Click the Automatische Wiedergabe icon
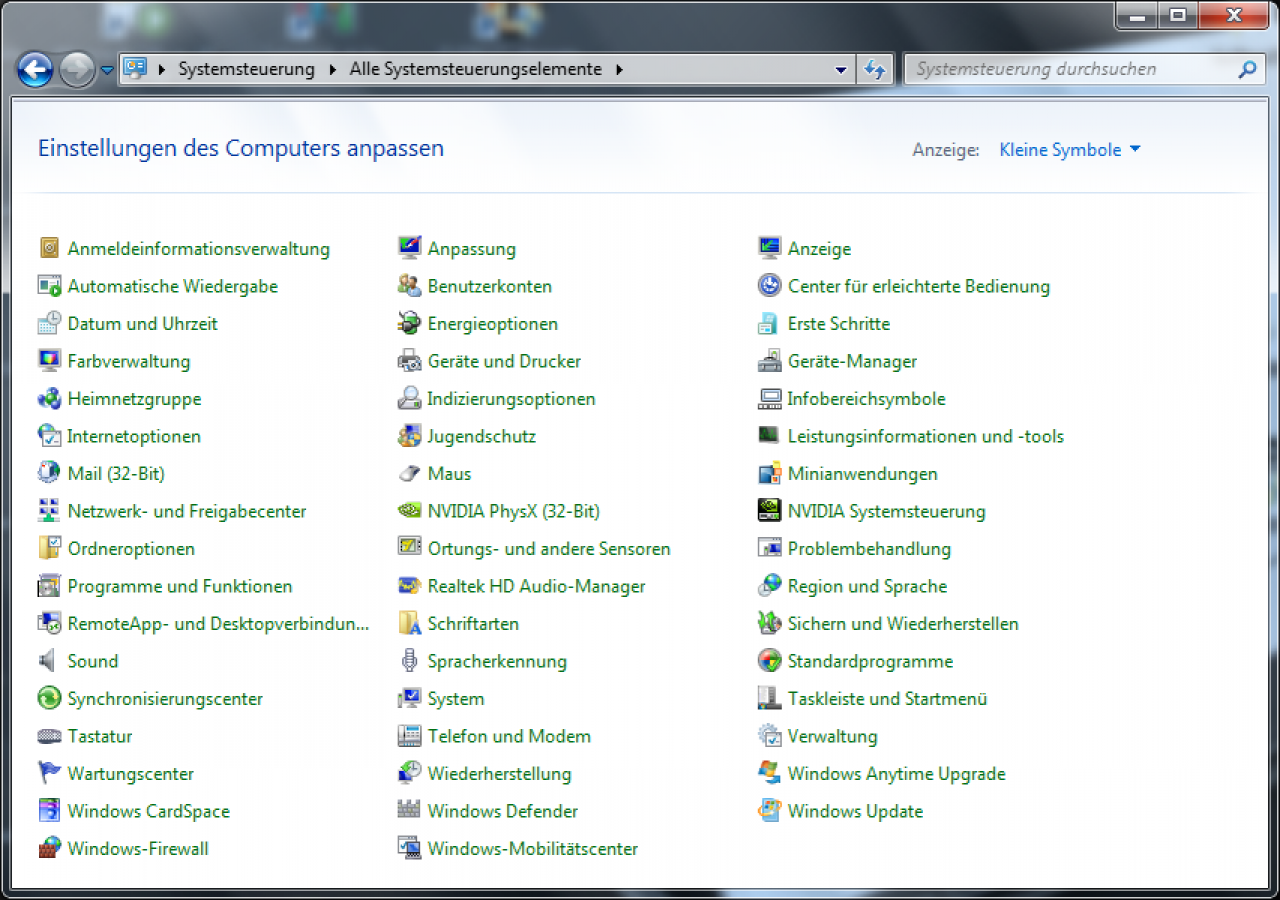Viewport: 1280px width, 900px height. pyautogui.click(x=49, y=286)
